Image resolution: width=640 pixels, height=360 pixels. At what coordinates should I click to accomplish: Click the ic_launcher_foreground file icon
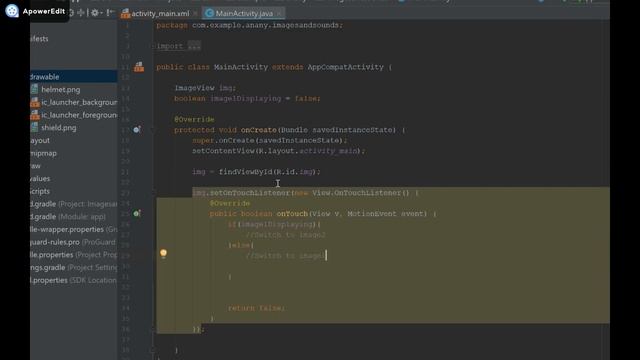(x=35, y=115)
